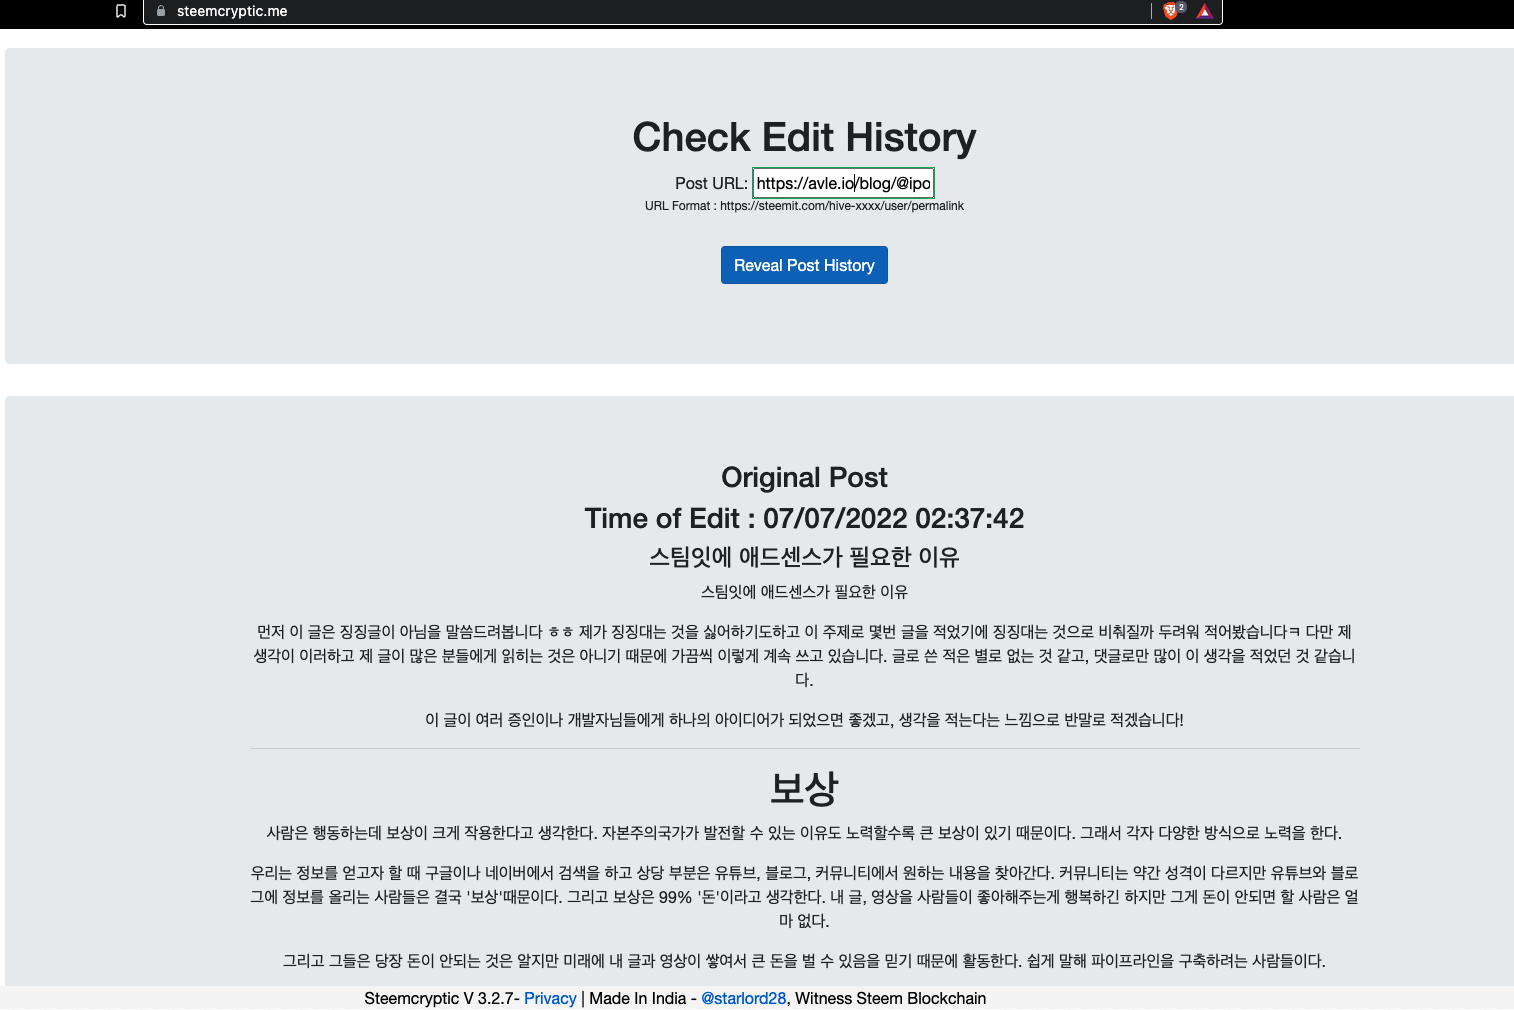Click the Original Post heading
Image resolution: width=1514 pixels, height=1010 pixels.
click(x=804, y=477)
